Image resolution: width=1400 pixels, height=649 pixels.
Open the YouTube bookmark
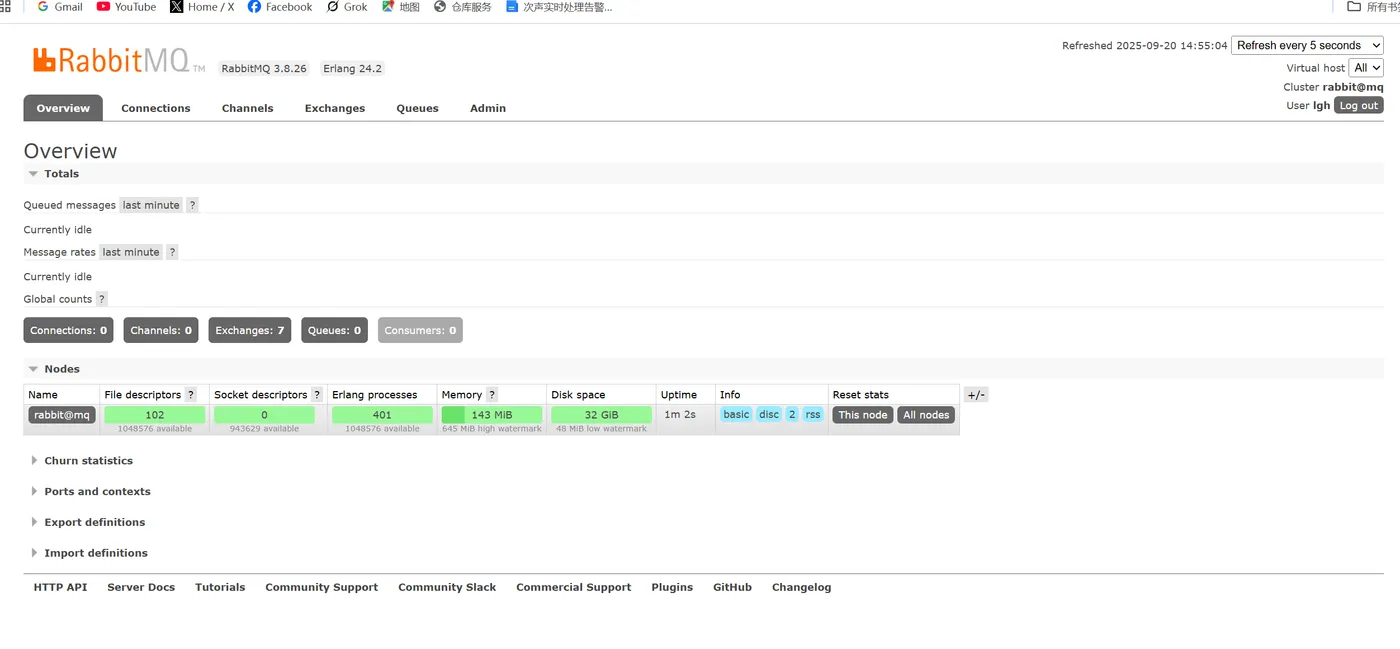[126, 7]
